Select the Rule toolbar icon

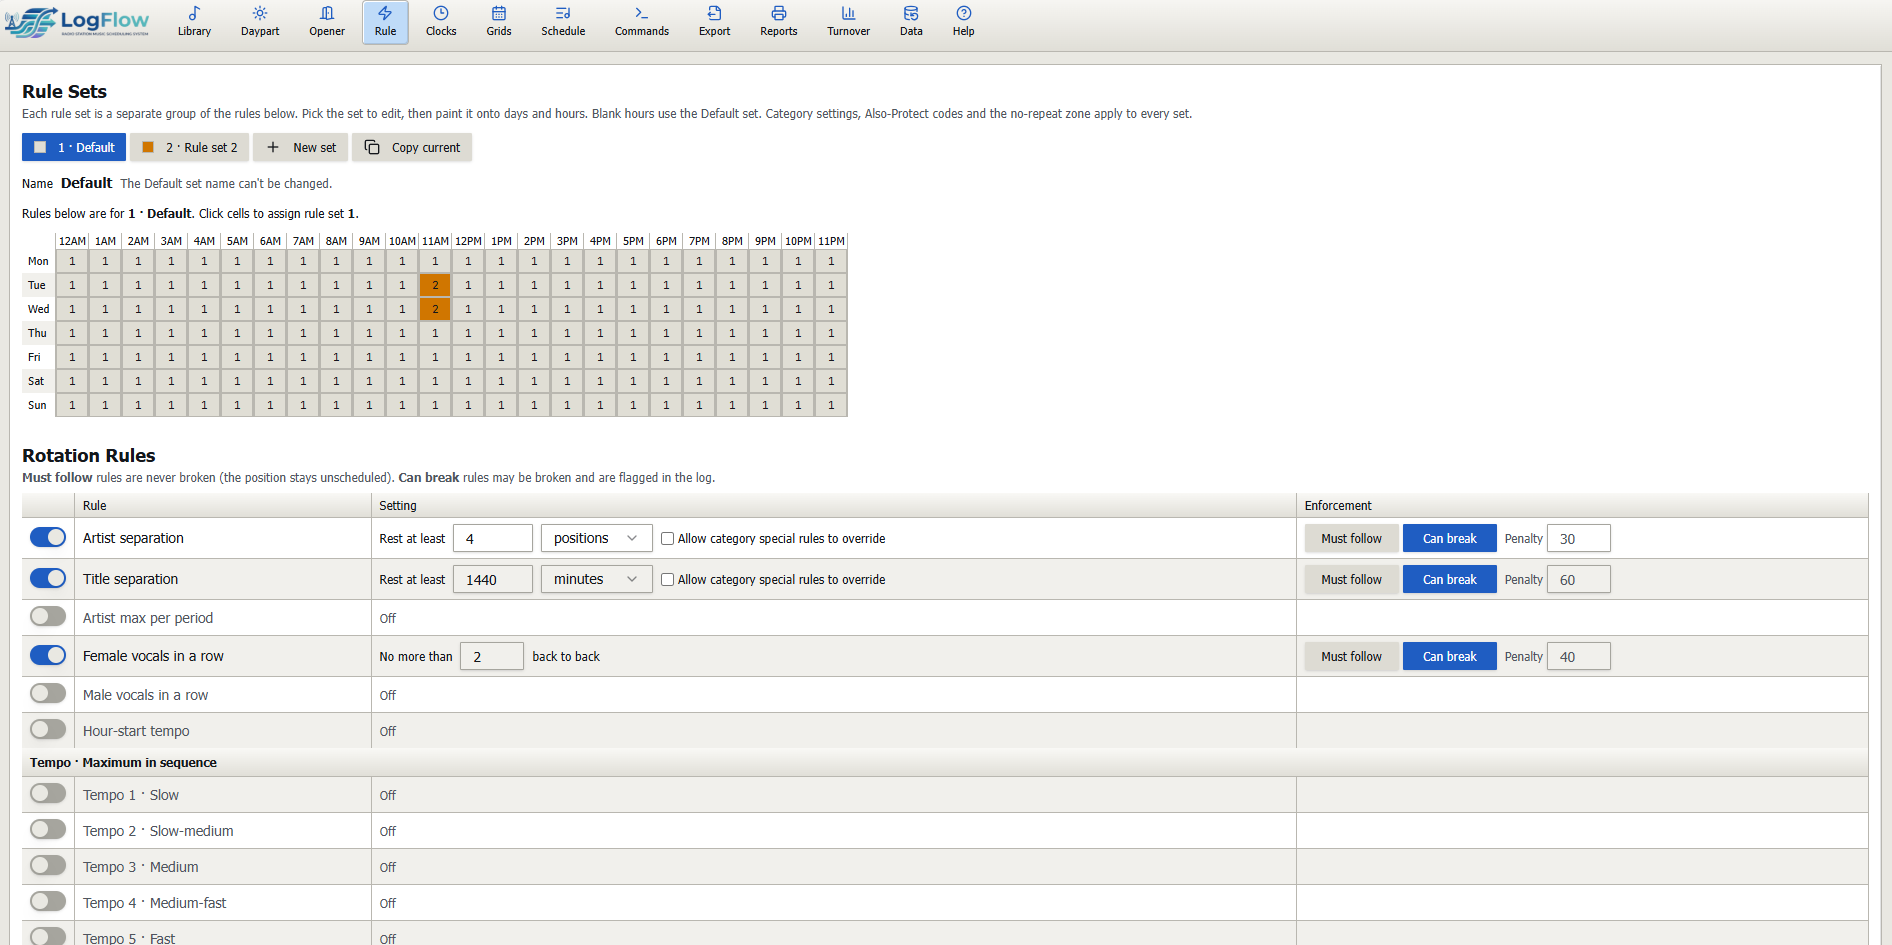coord(385,21)
